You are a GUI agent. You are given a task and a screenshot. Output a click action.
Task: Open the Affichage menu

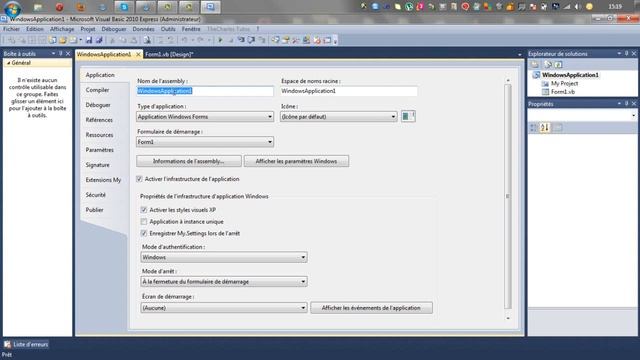(x=62, y=29)
